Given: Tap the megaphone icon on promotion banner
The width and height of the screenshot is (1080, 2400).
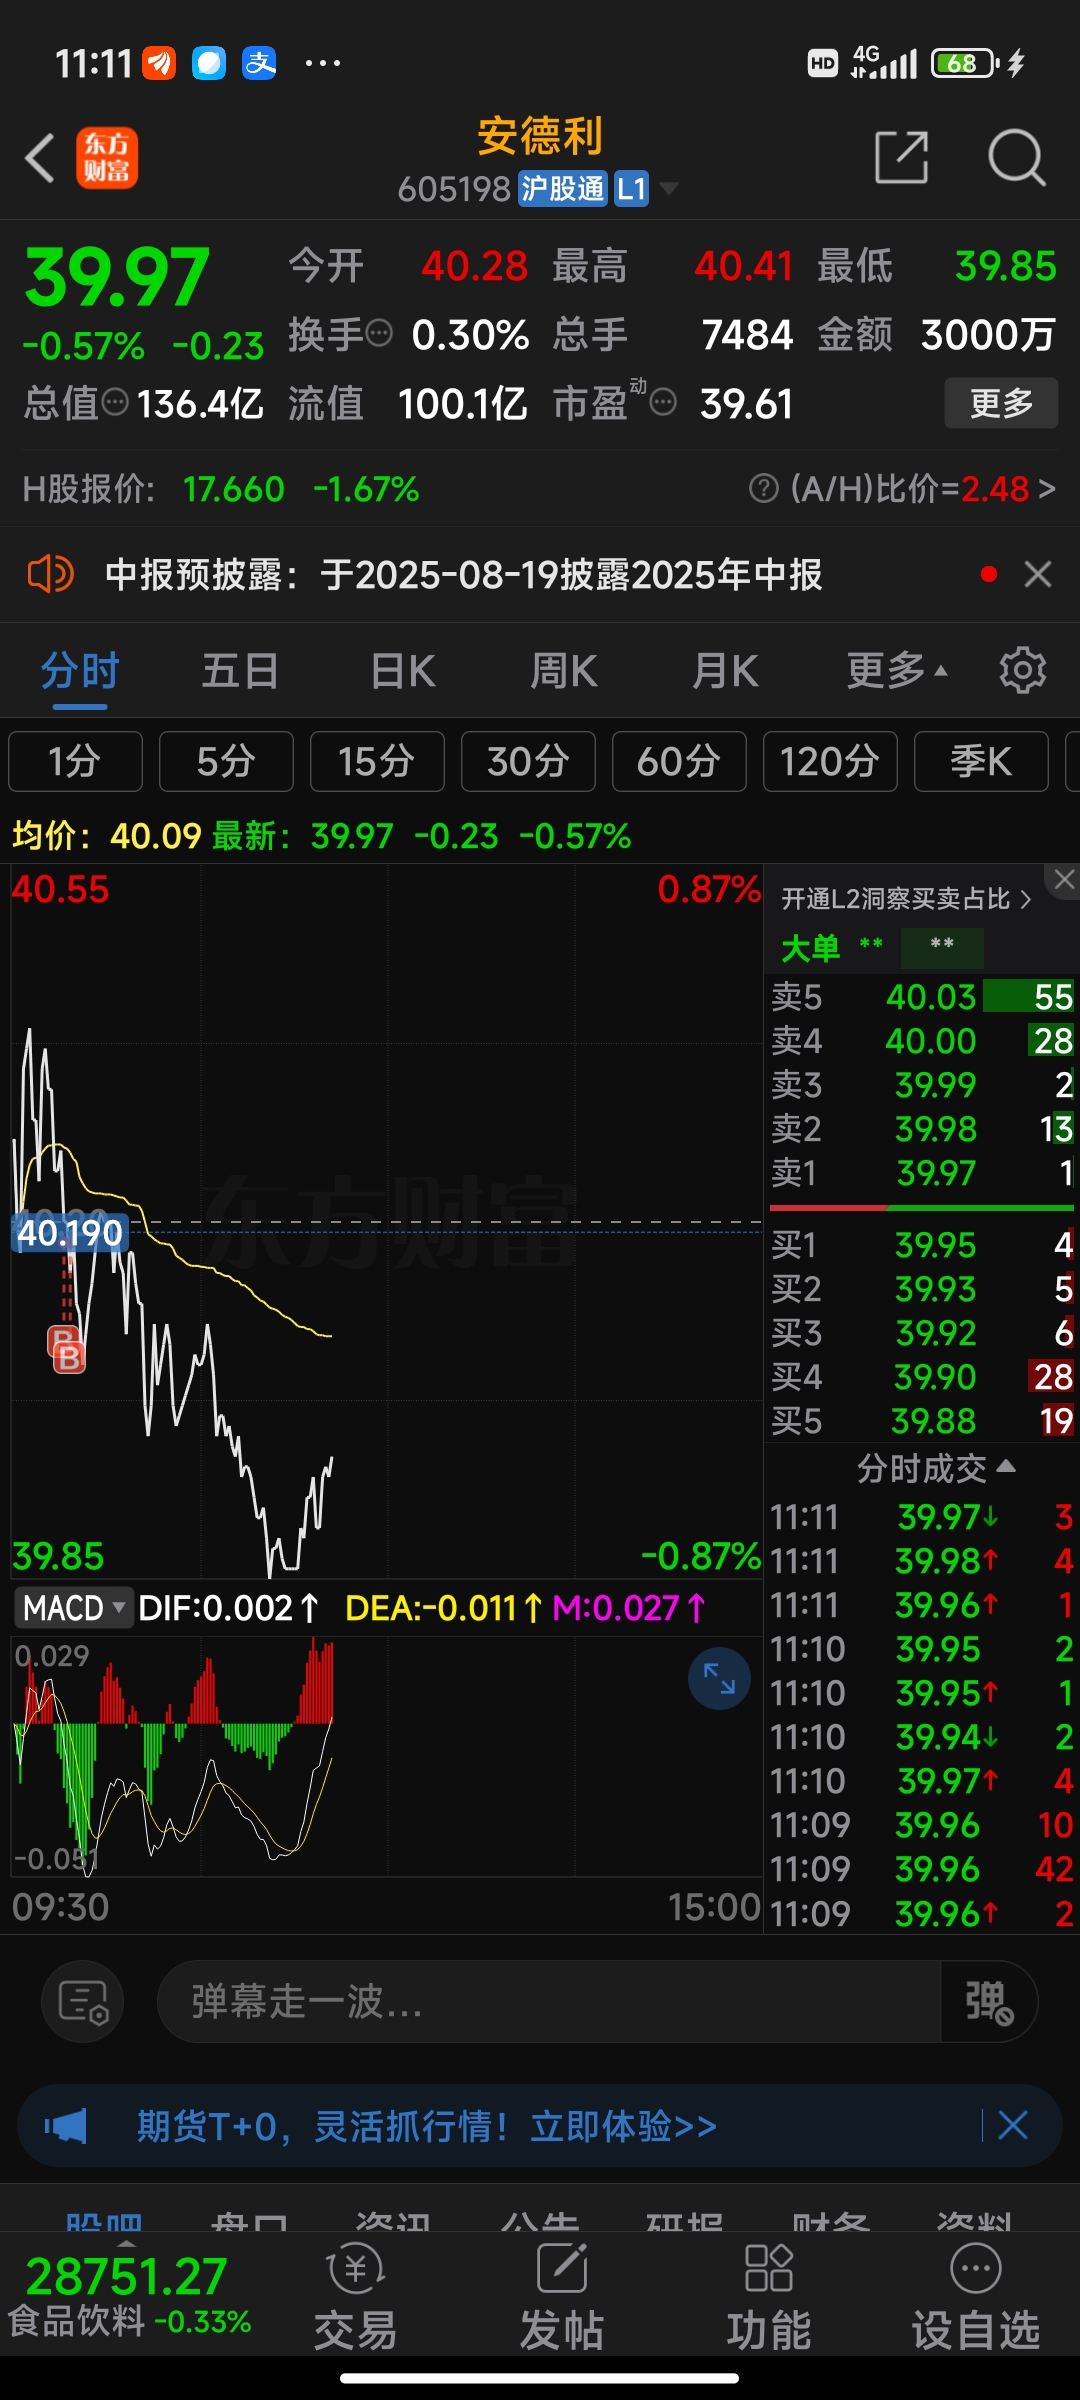Looking at the screenshot, I should coord(66,2126).
